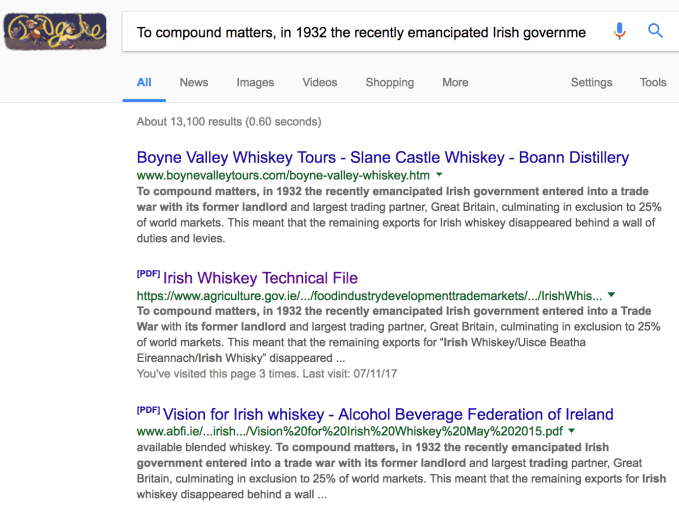This screenshot has width=679, height=511.
Task: Open the Videos results tab
Action: pos(320,82)
